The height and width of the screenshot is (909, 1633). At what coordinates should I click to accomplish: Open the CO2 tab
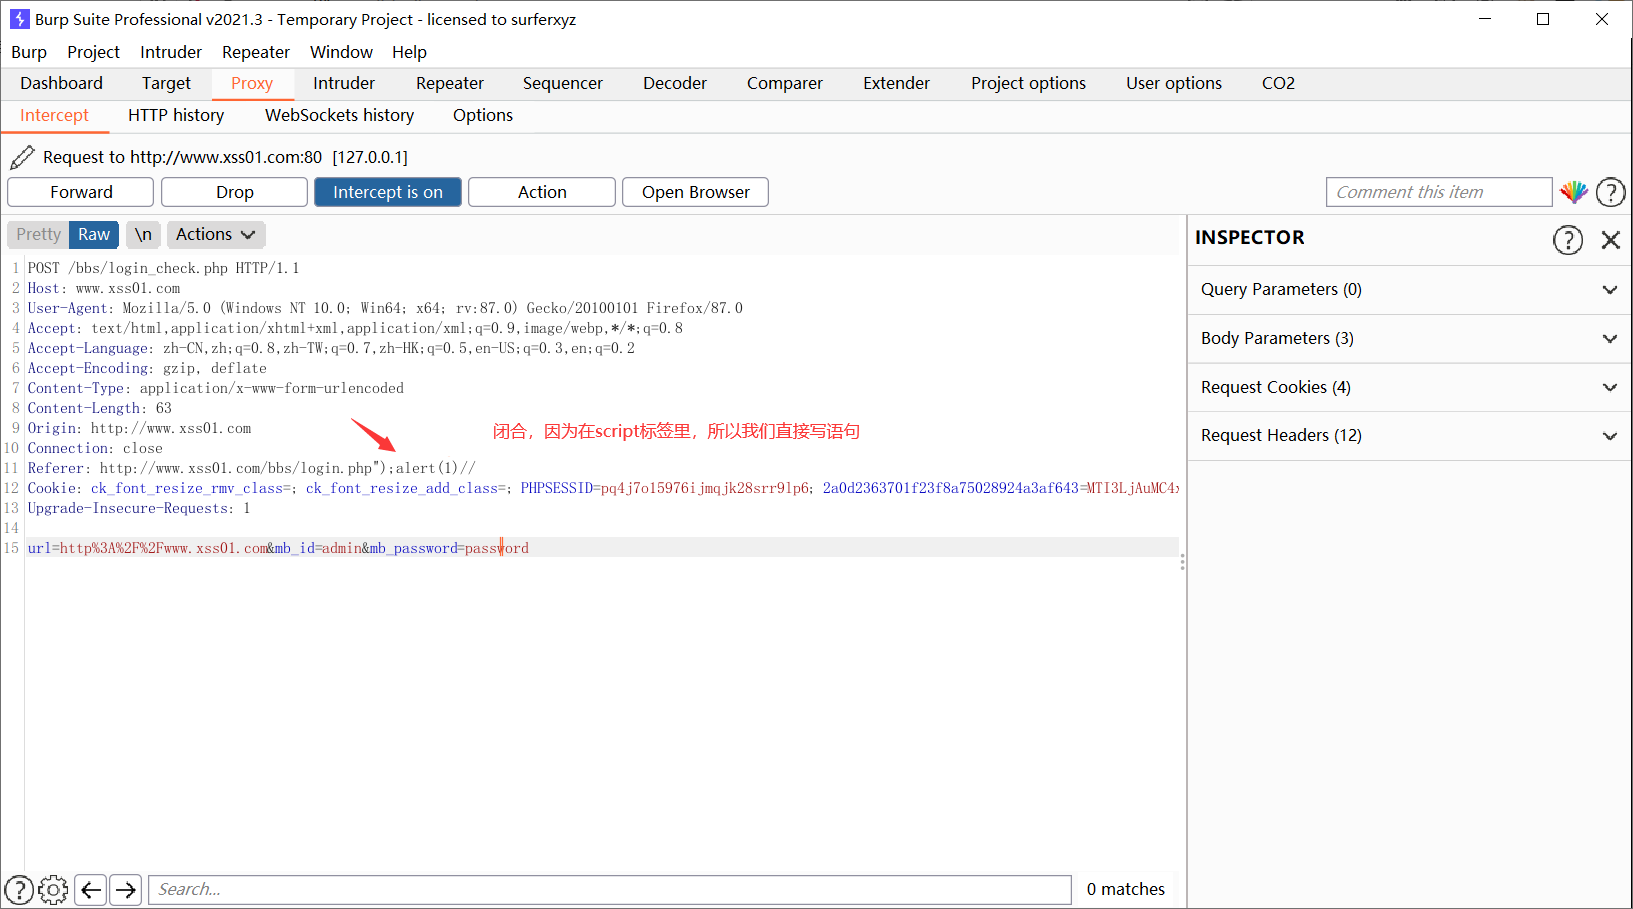point(1278,83)
